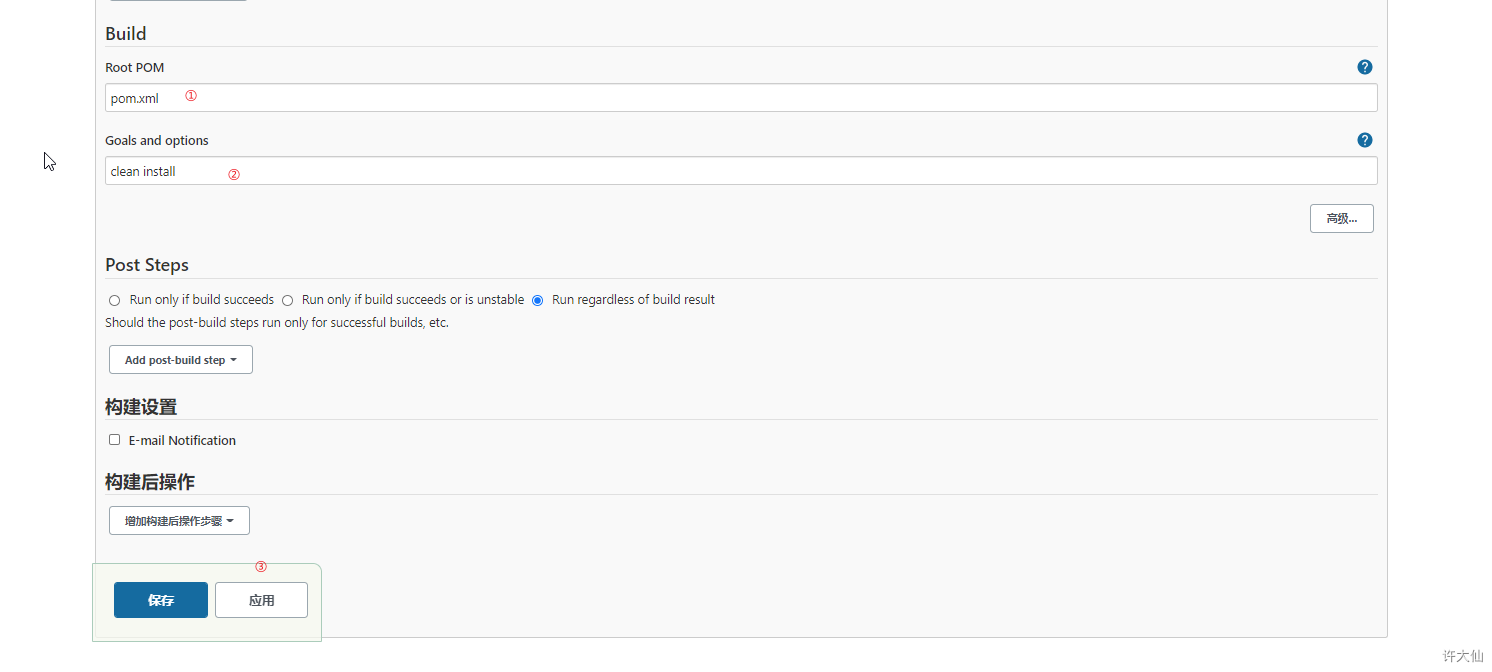Select Run only if succeeds or unstable

tap(287, 300)
